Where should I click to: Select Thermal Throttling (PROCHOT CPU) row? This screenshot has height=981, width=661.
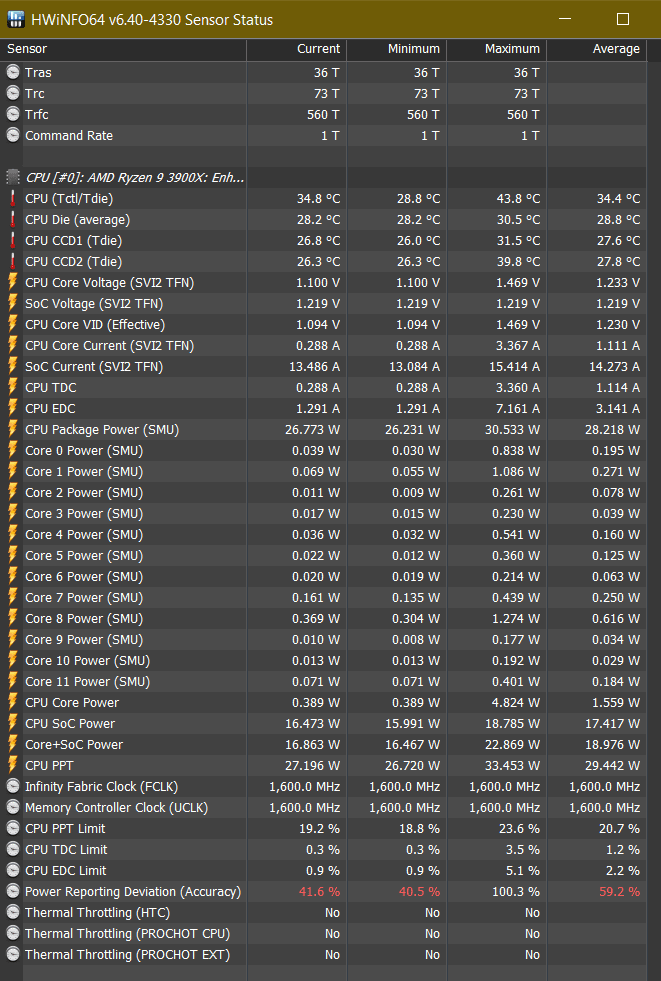click(x=323, y=933)
